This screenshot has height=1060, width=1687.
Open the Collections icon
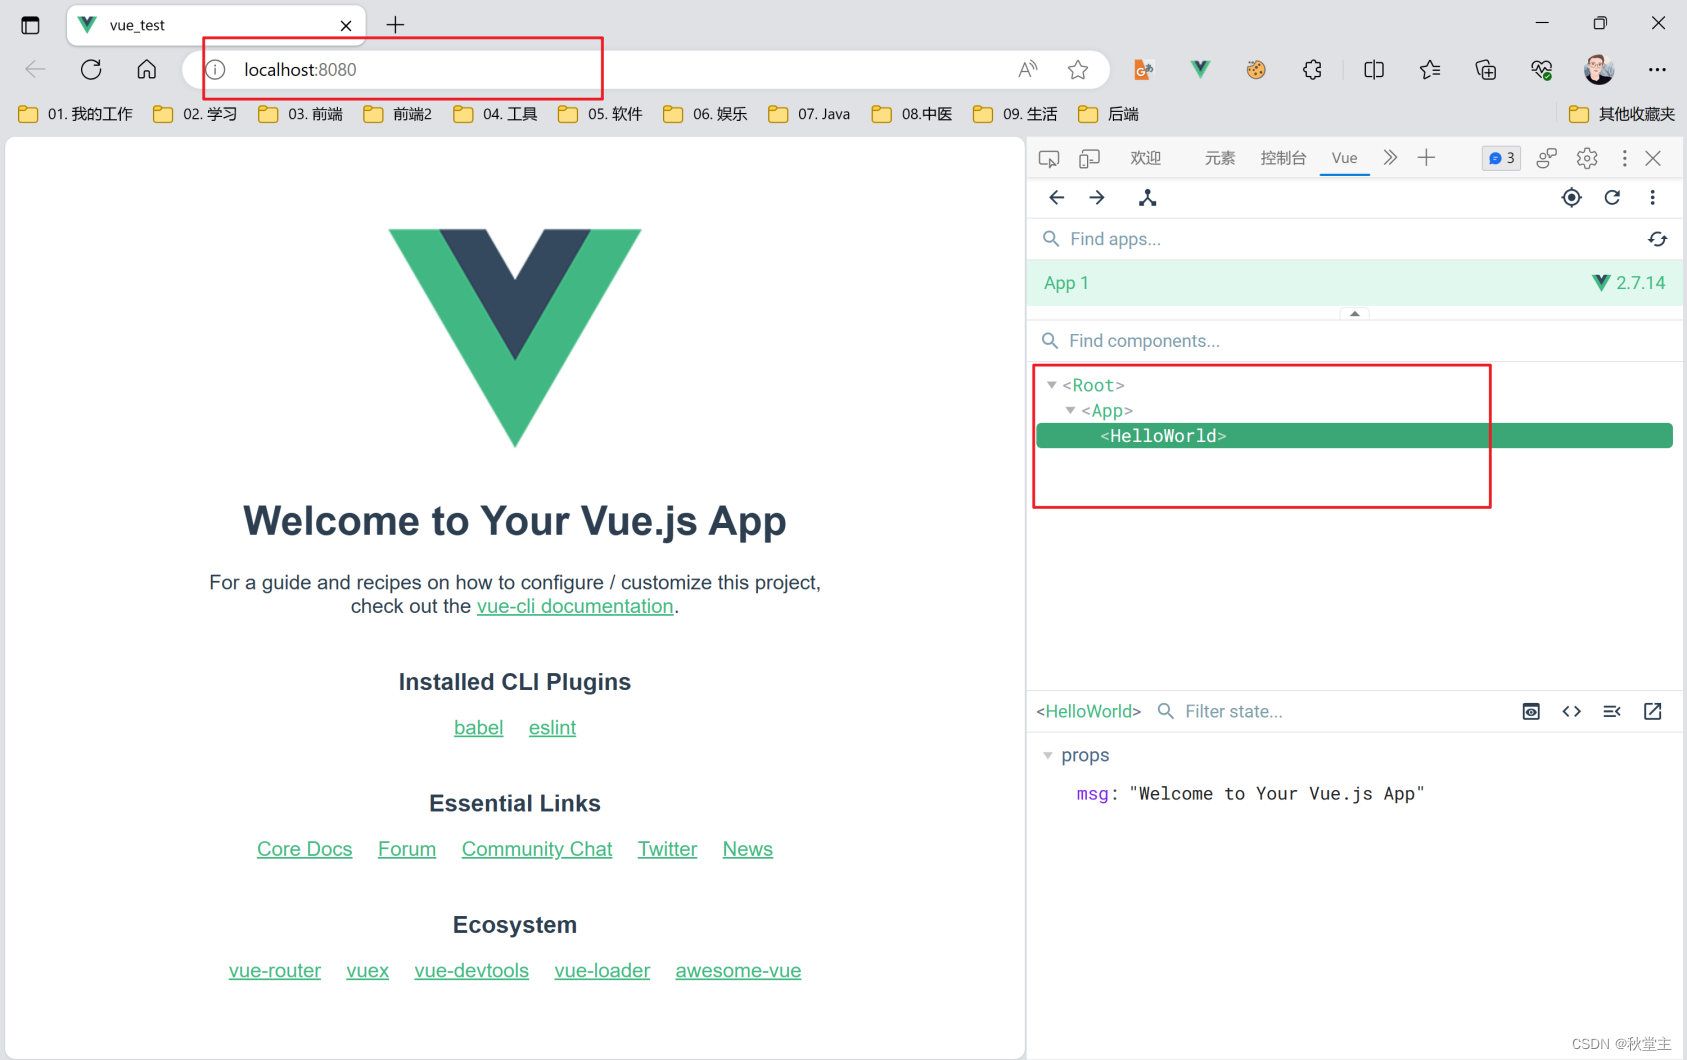point(1486,69)
